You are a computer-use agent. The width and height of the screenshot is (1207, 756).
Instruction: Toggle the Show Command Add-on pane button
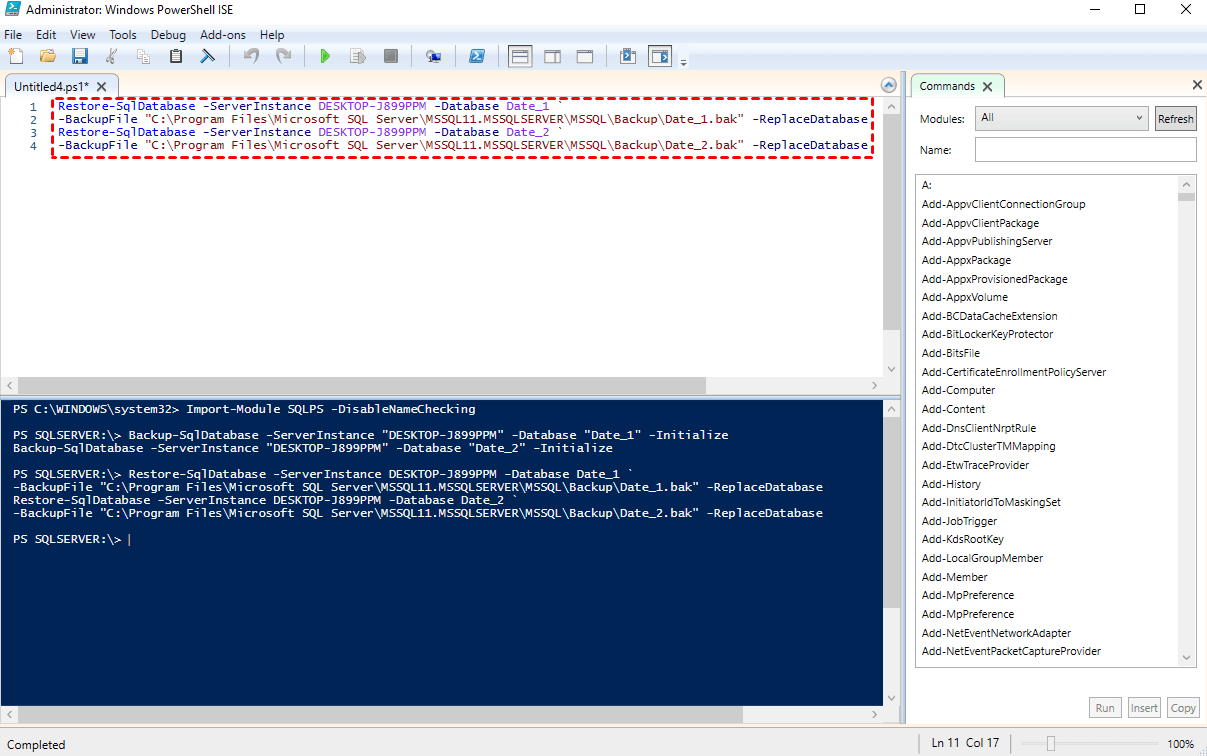pyautogui.click(x=659, y=57)
